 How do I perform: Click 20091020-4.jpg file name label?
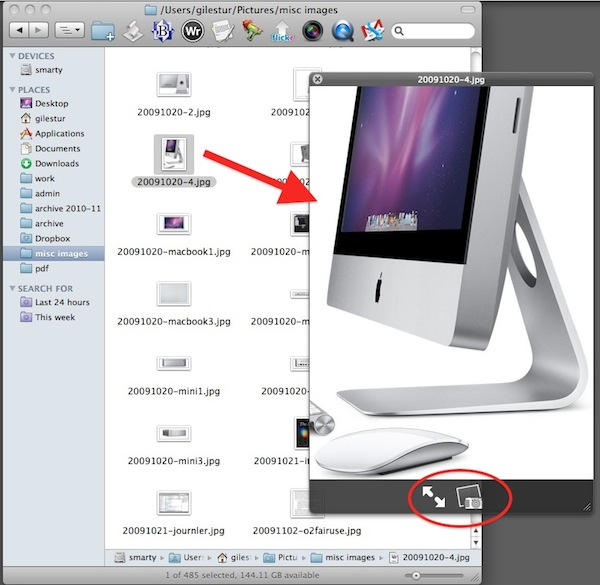174,182
